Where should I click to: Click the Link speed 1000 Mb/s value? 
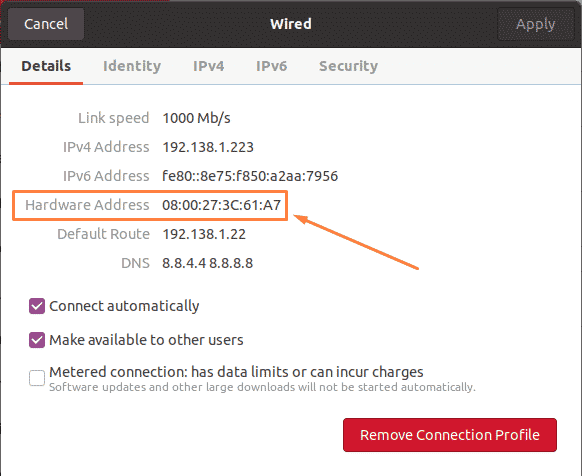point(196,118)
